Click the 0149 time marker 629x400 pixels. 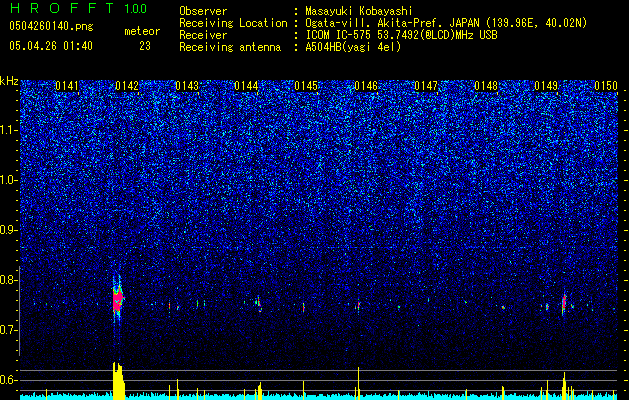tap(546, 86)
